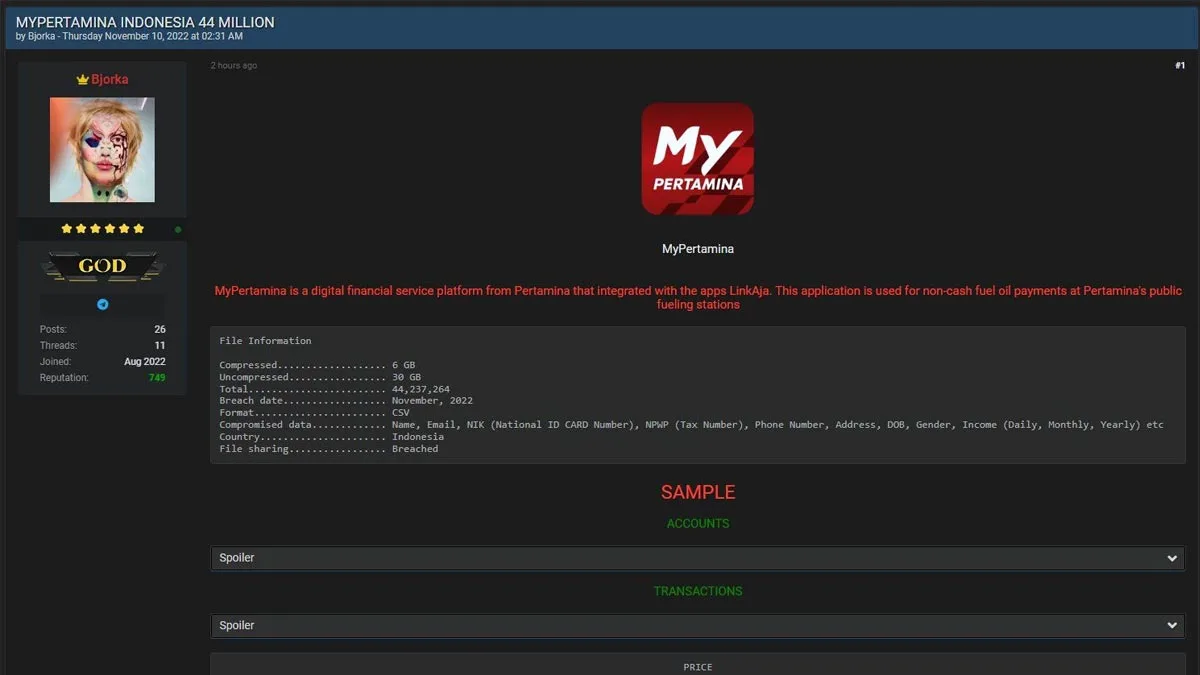Click the gold star rating row

pos(102,229)
